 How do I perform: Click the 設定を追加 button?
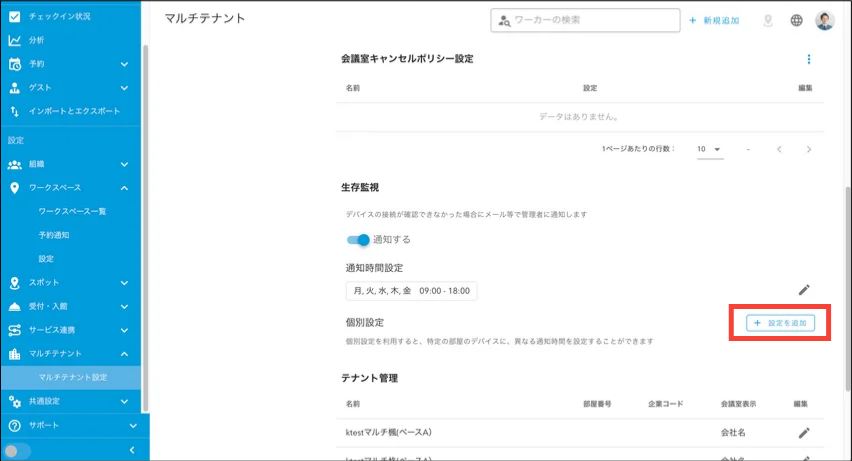coord(780,323)
